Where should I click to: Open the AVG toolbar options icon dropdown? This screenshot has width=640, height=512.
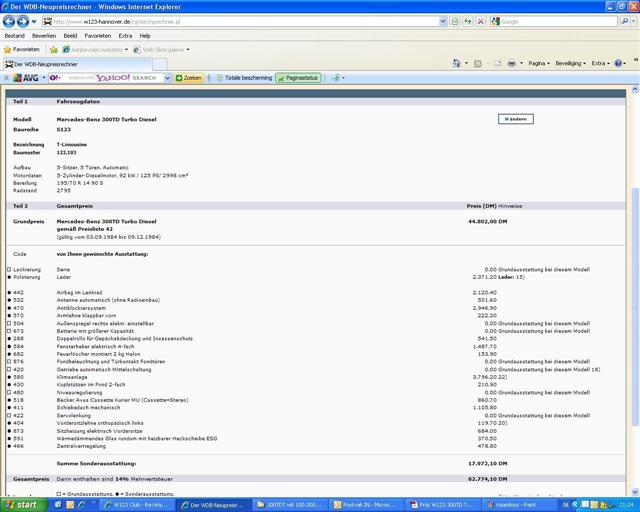tap(338, 78)
